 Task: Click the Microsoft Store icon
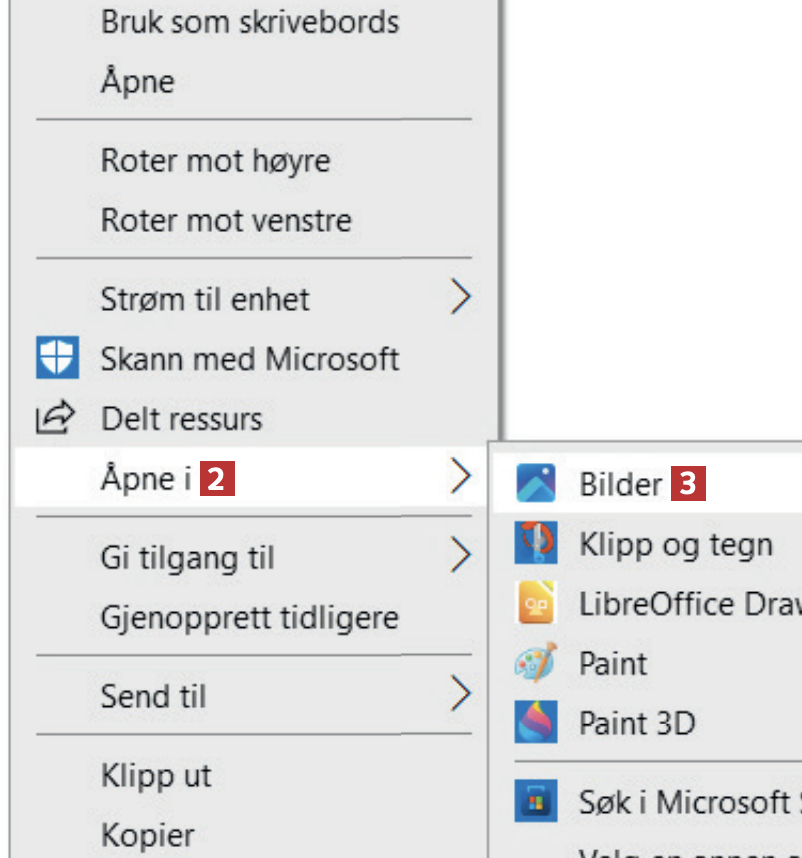(x=536, y=801)
